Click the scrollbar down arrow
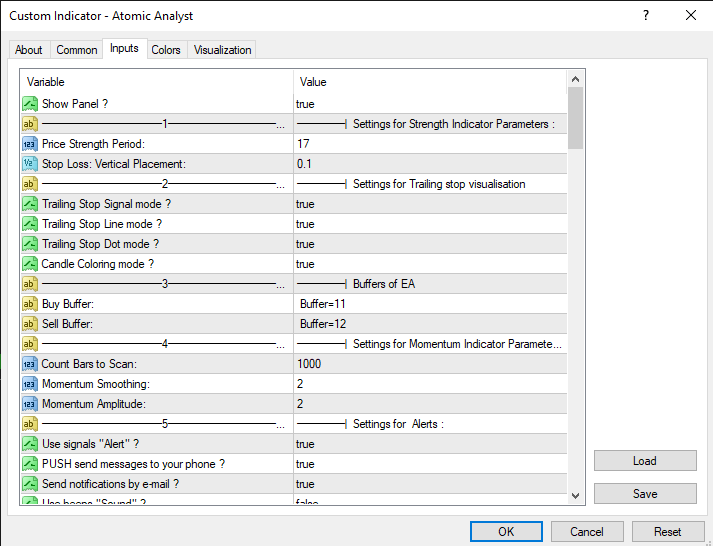This screenshot has height=546, width=713. click(x=575, y=495)
